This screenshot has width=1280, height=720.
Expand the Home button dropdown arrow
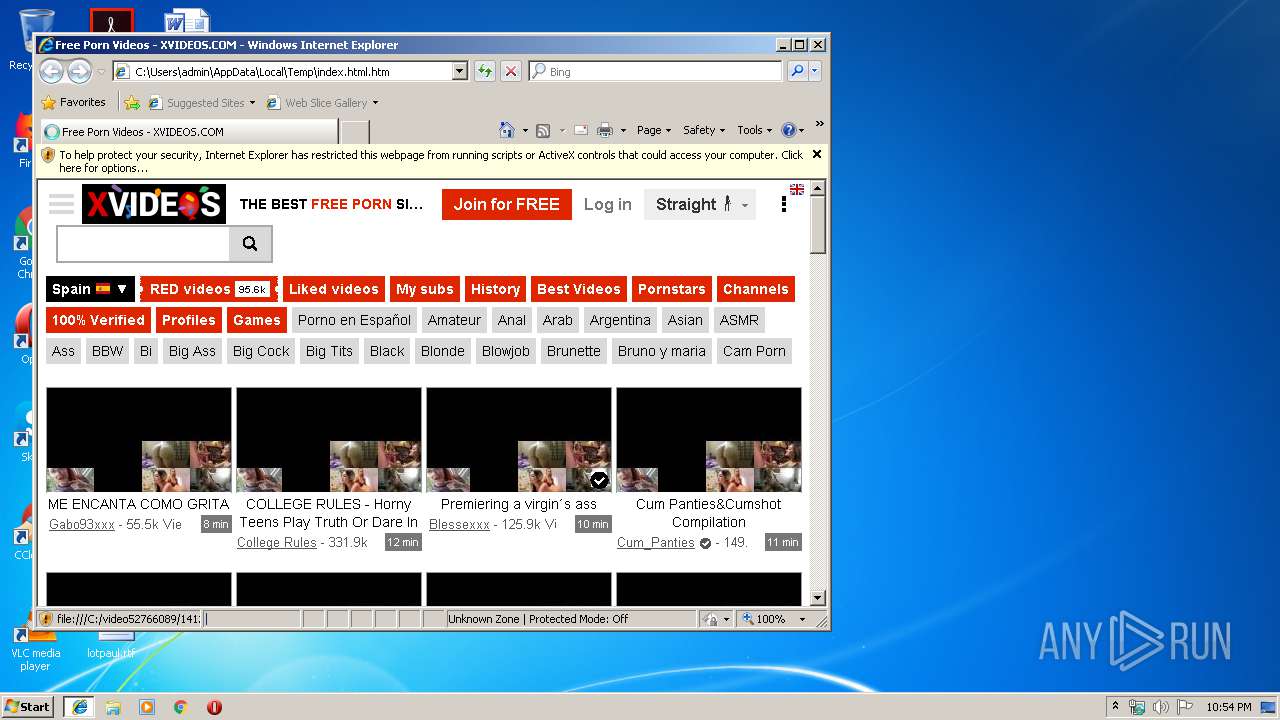(x=525, y=130)
